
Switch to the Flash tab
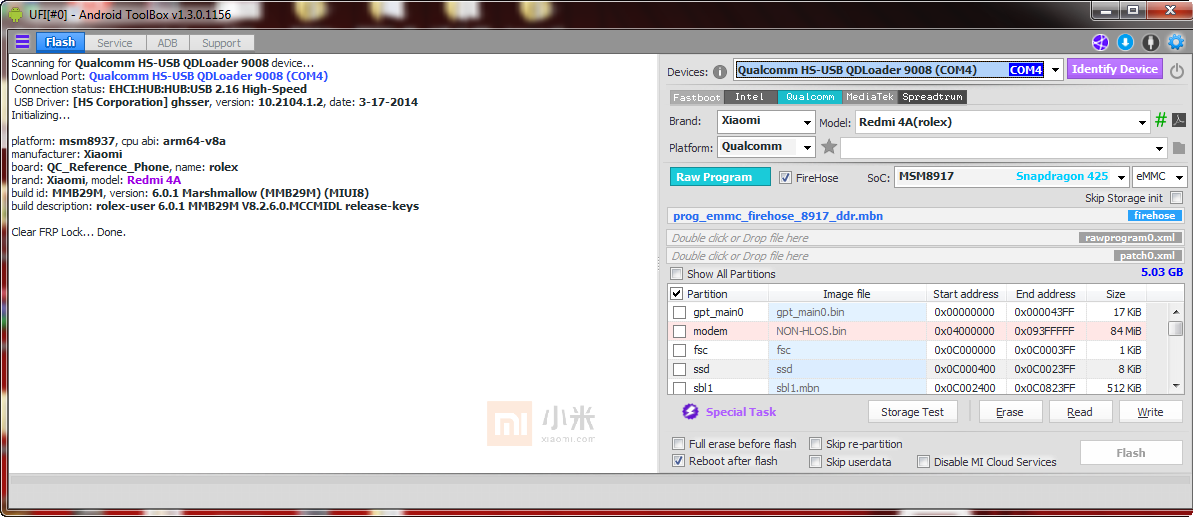tap(61, 43)
